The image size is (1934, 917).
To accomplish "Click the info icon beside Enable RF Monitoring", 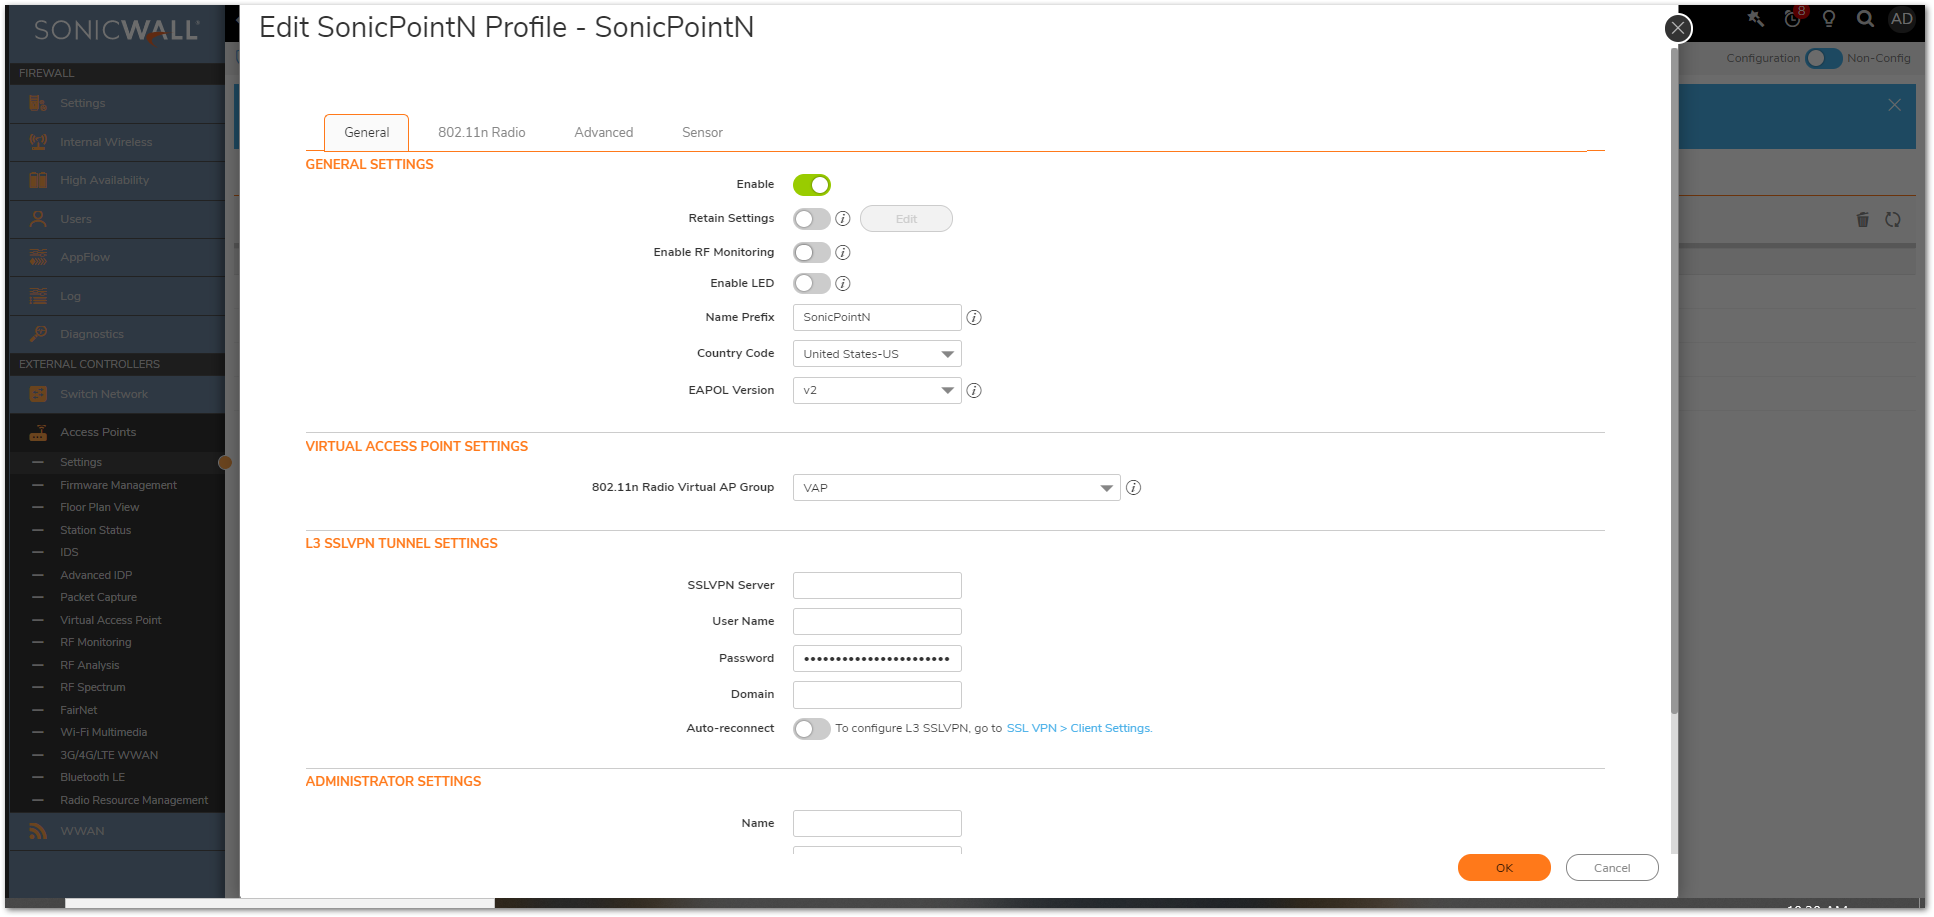I will [843, 253].
